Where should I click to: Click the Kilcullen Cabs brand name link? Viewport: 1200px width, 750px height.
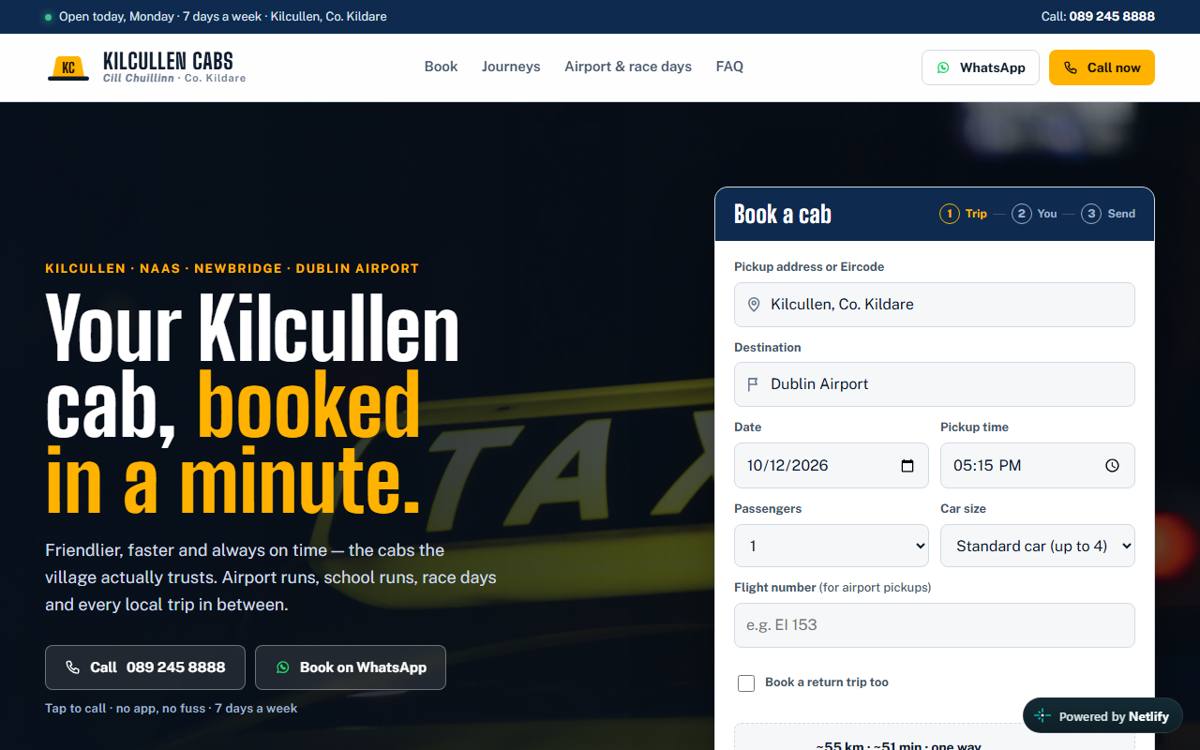168,61
